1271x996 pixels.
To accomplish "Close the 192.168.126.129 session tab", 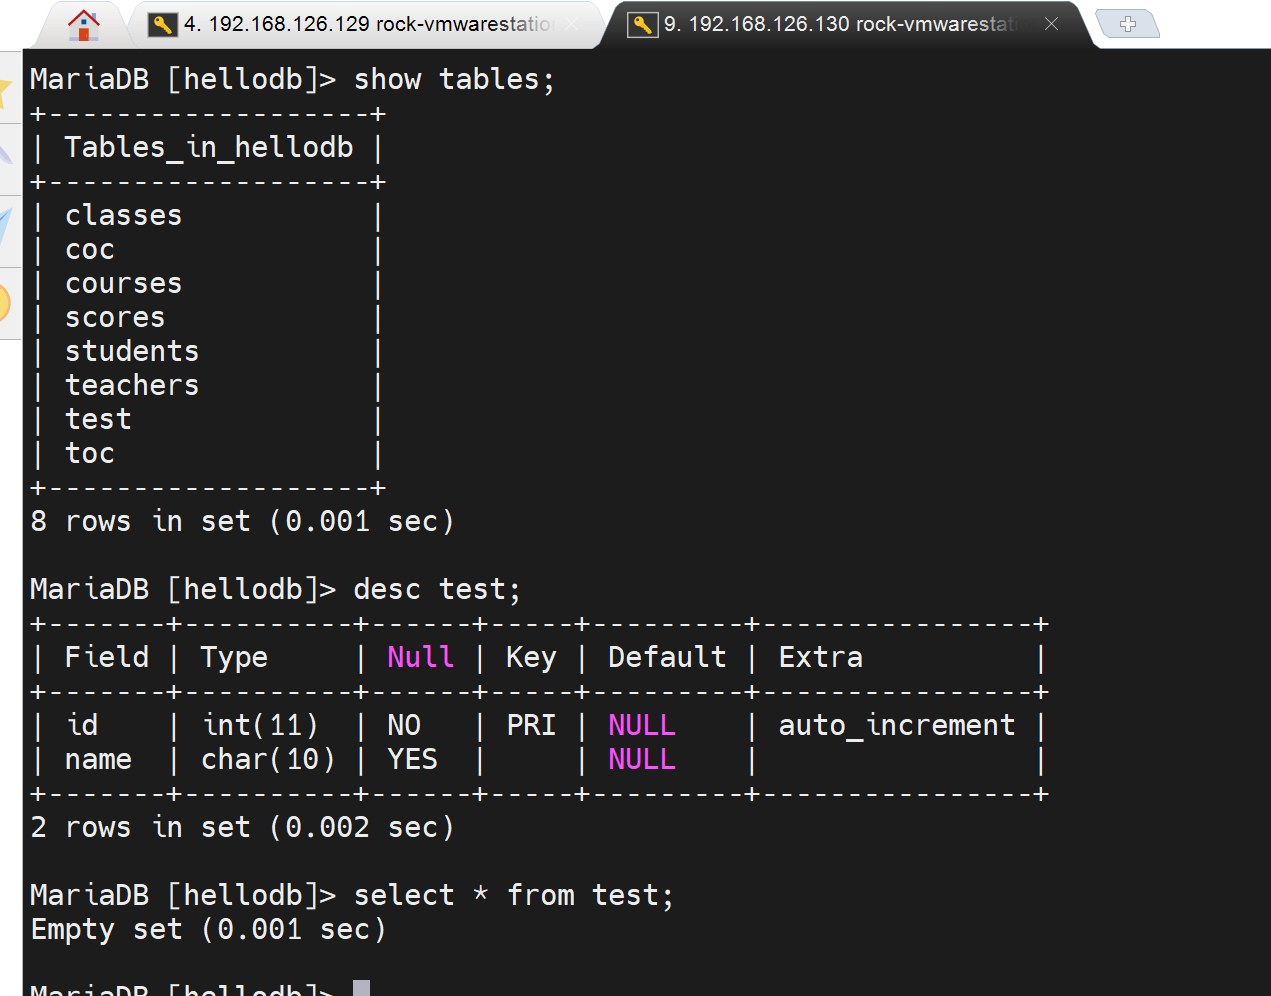I will point(572,24).
